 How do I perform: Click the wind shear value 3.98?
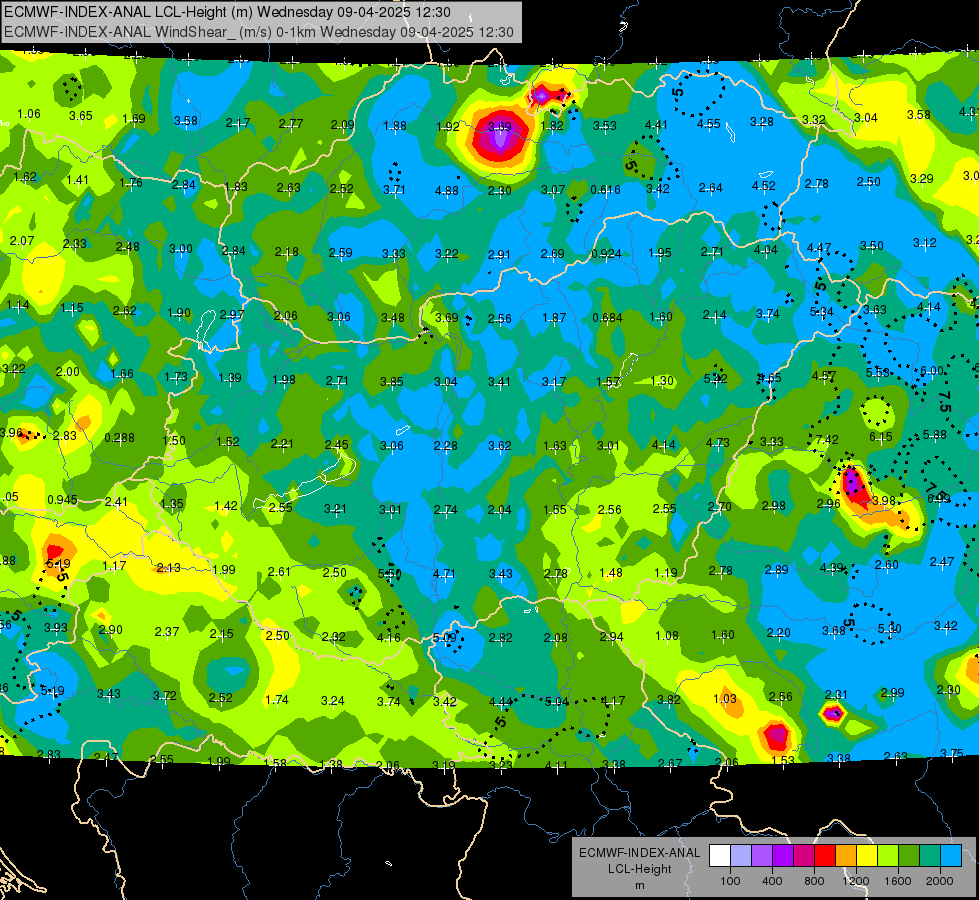coord(884,501)
